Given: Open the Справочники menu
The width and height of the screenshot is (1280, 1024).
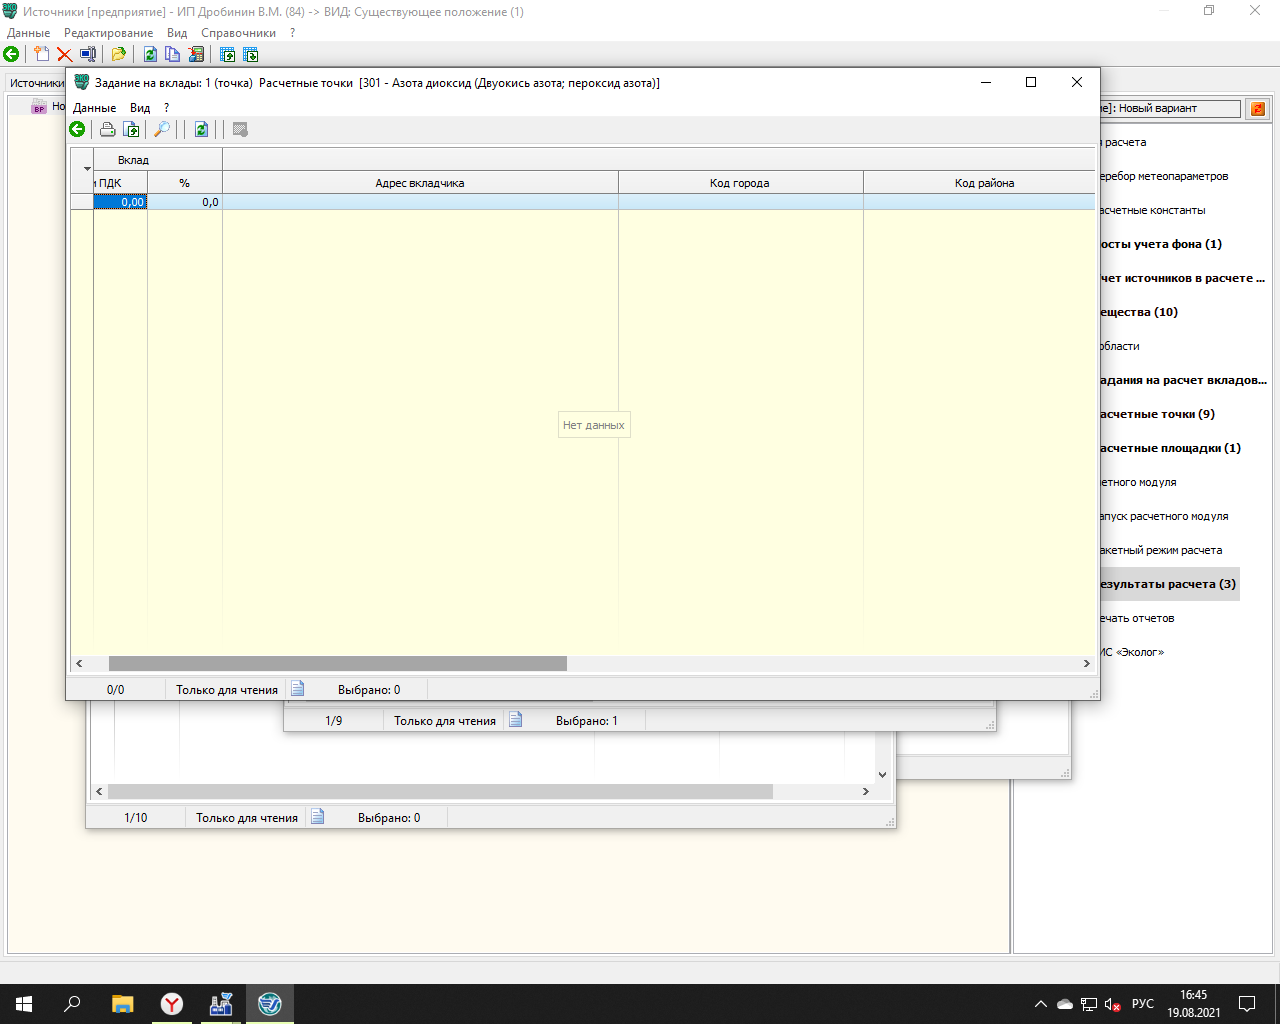Looking at the screenshot, I should (238, 33).
